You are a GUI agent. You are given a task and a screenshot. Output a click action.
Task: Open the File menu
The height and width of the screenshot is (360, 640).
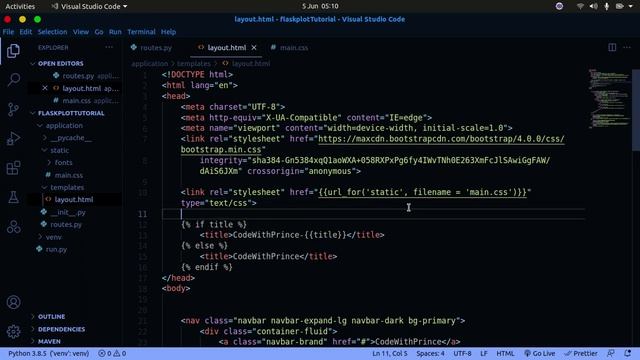pos(8,32)
